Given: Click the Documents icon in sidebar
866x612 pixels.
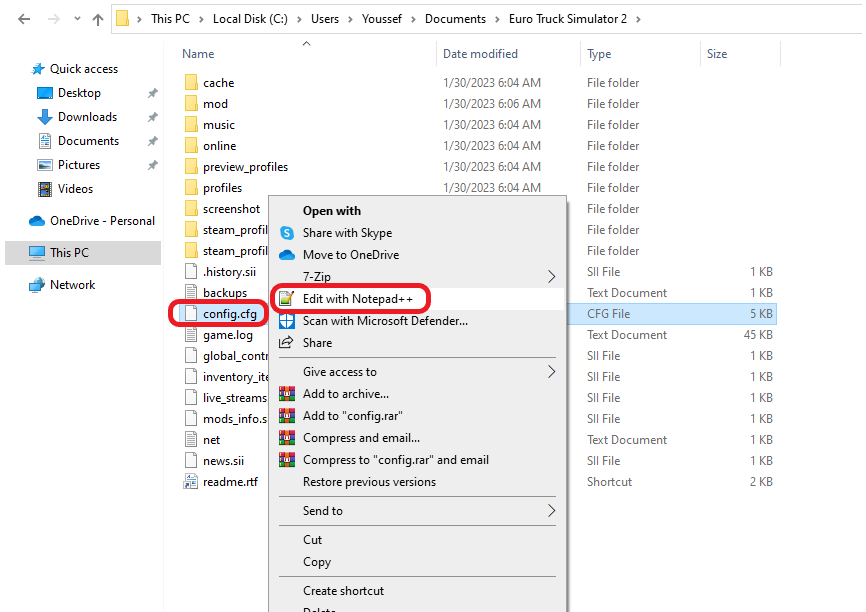Looking at the screenshot, I should [45, 141].
